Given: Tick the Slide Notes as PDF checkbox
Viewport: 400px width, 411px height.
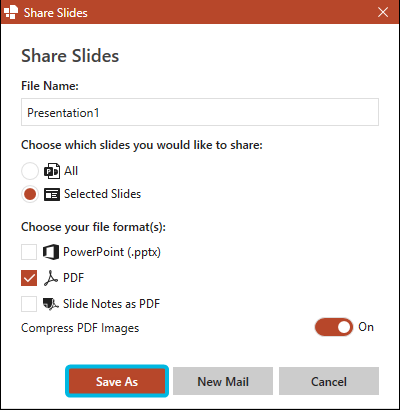Looking at the screenshot, I should coord(29,304).
